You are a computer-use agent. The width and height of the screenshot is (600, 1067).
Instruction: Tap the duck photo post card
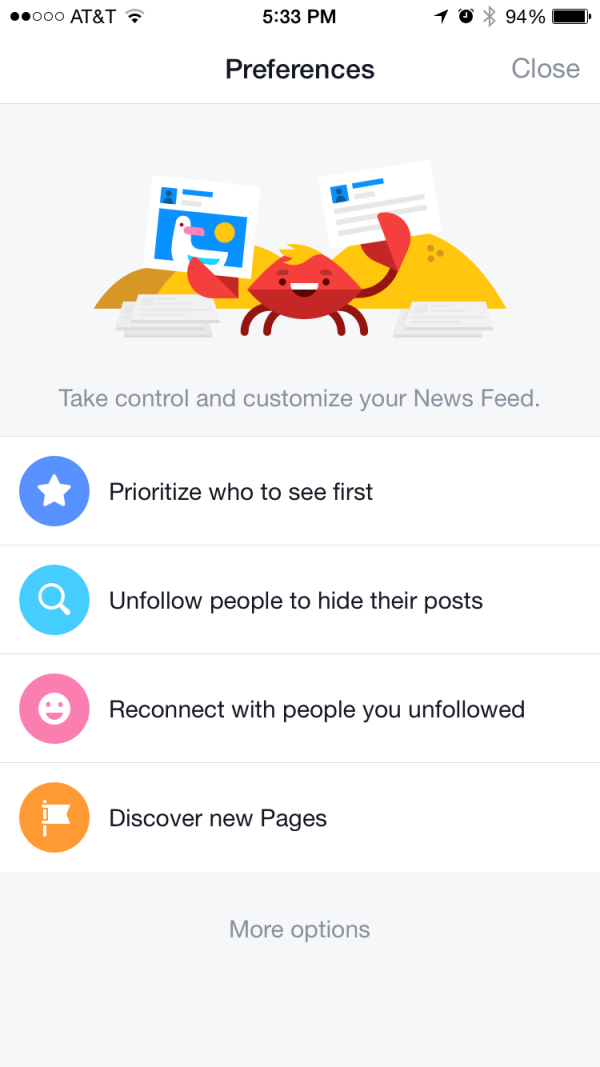(x=195, y=225)
